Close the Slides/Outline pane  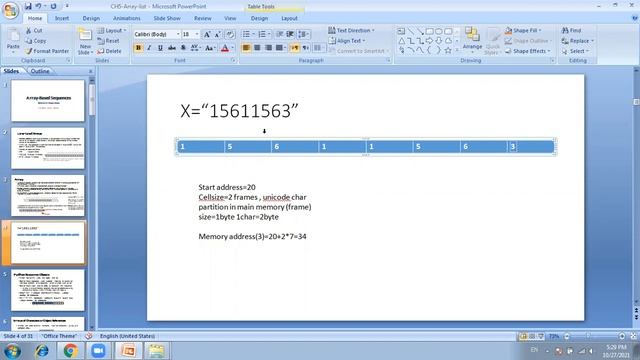pos(91,71)
